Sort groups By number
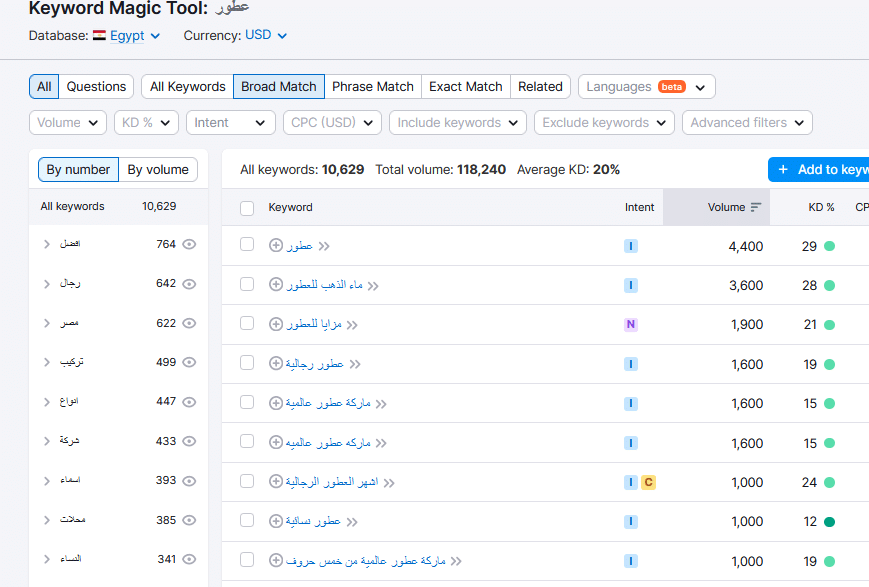Image resolution: width=869 pixels, height=587 pixels. click(78, 170)
